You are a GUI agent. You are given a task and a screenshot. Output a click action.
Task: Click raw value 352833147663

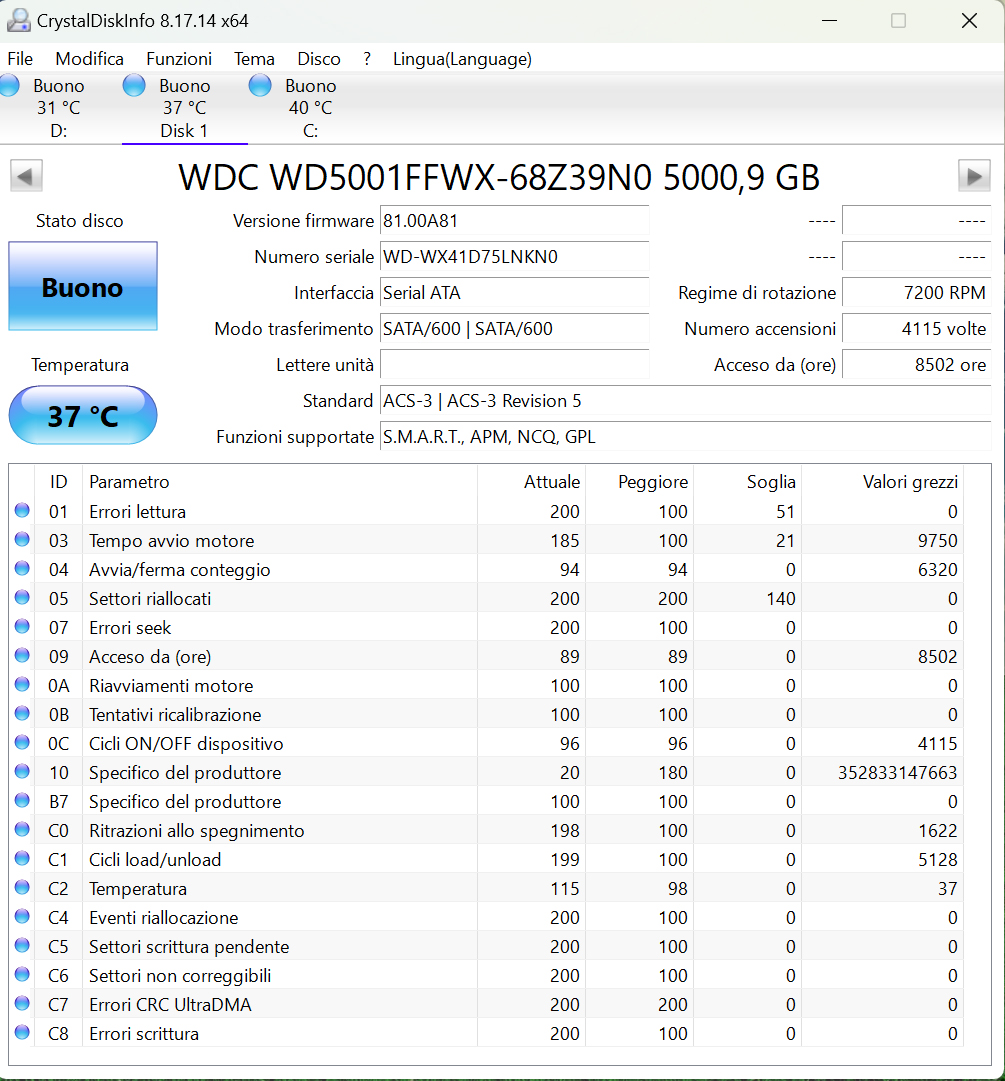pyautogui.click(x=897, y=773)
